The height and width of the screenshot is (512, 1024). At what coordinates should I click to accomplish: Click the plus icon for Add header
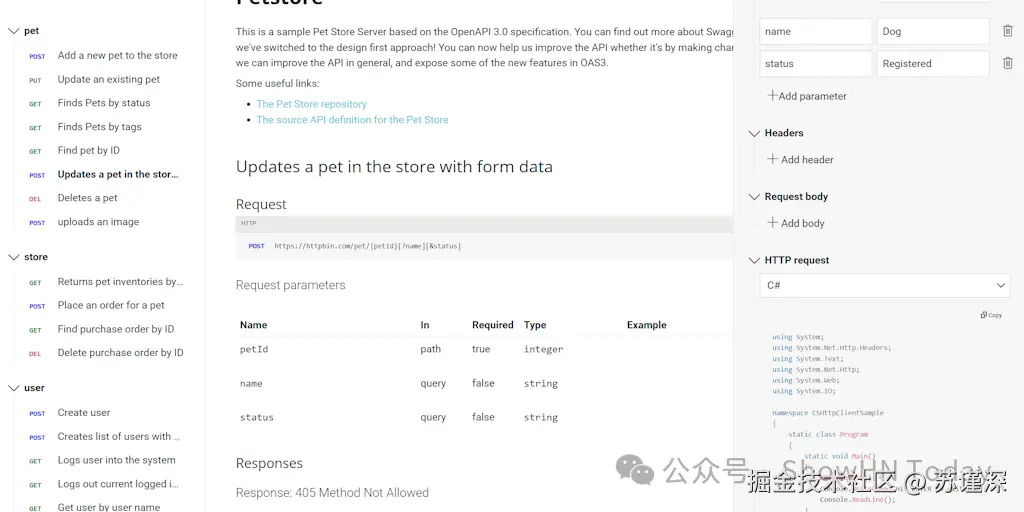coord(772,159)
